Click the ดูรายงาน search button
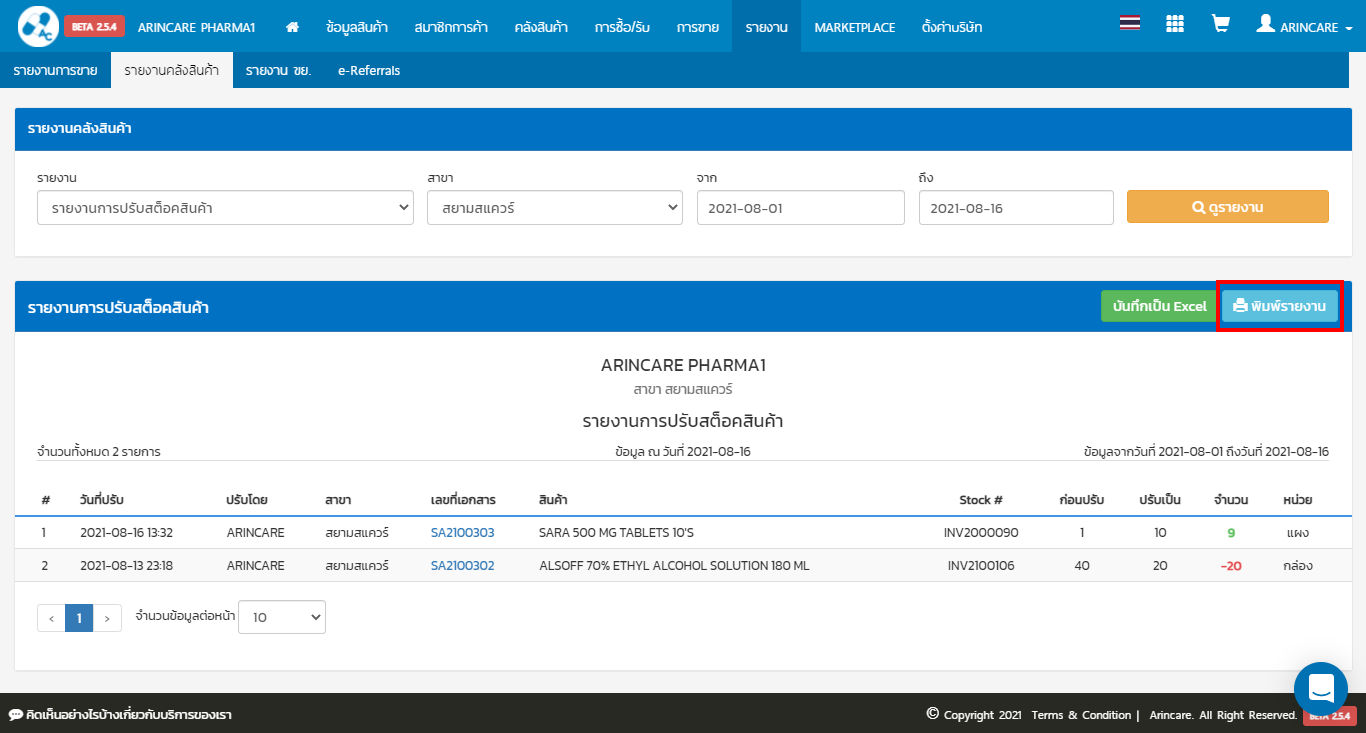Image resolution: width=1366 pixels, height=733 pixels. coord(1228,207)
